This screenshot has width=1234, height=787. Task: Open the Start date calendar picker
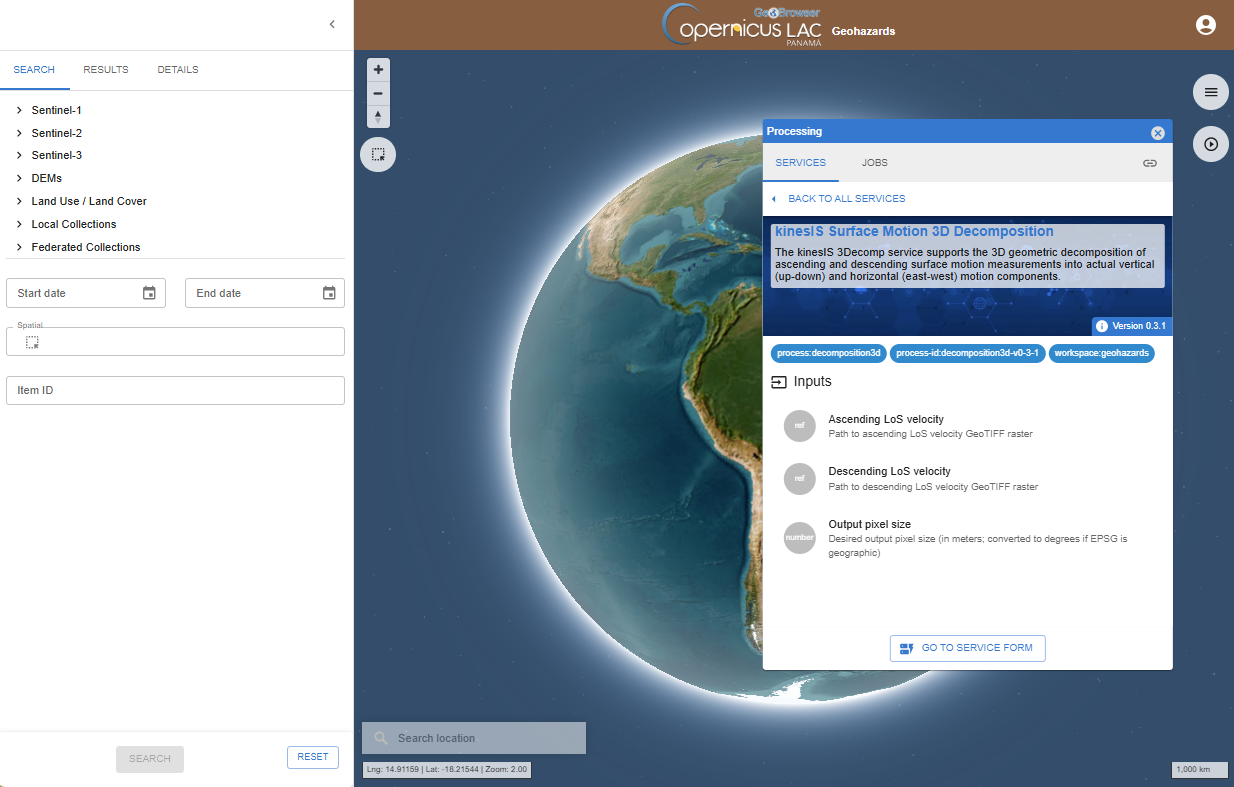[149, 293]
